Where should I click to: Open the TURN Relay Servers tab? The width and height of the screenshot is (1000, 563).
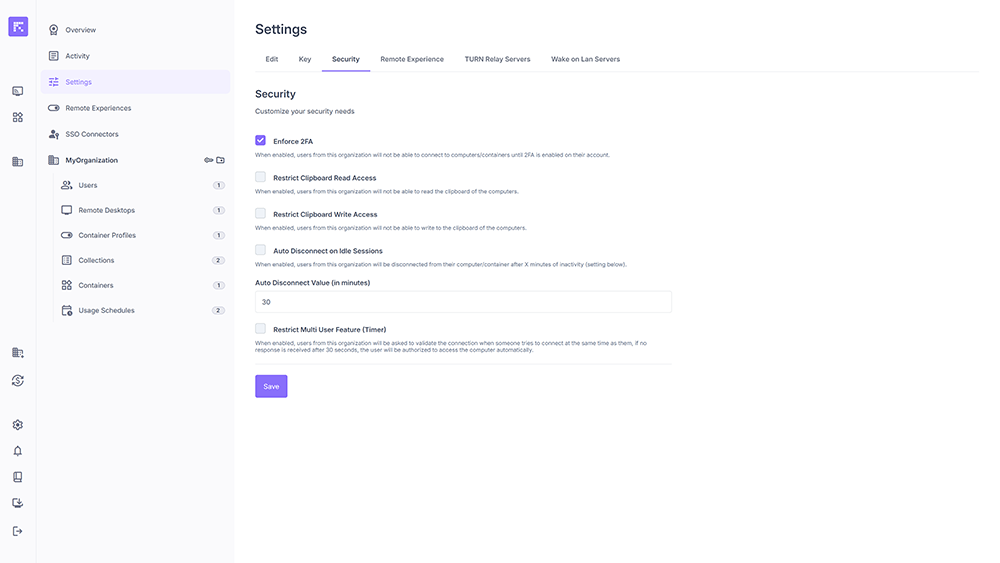(497, 59)
